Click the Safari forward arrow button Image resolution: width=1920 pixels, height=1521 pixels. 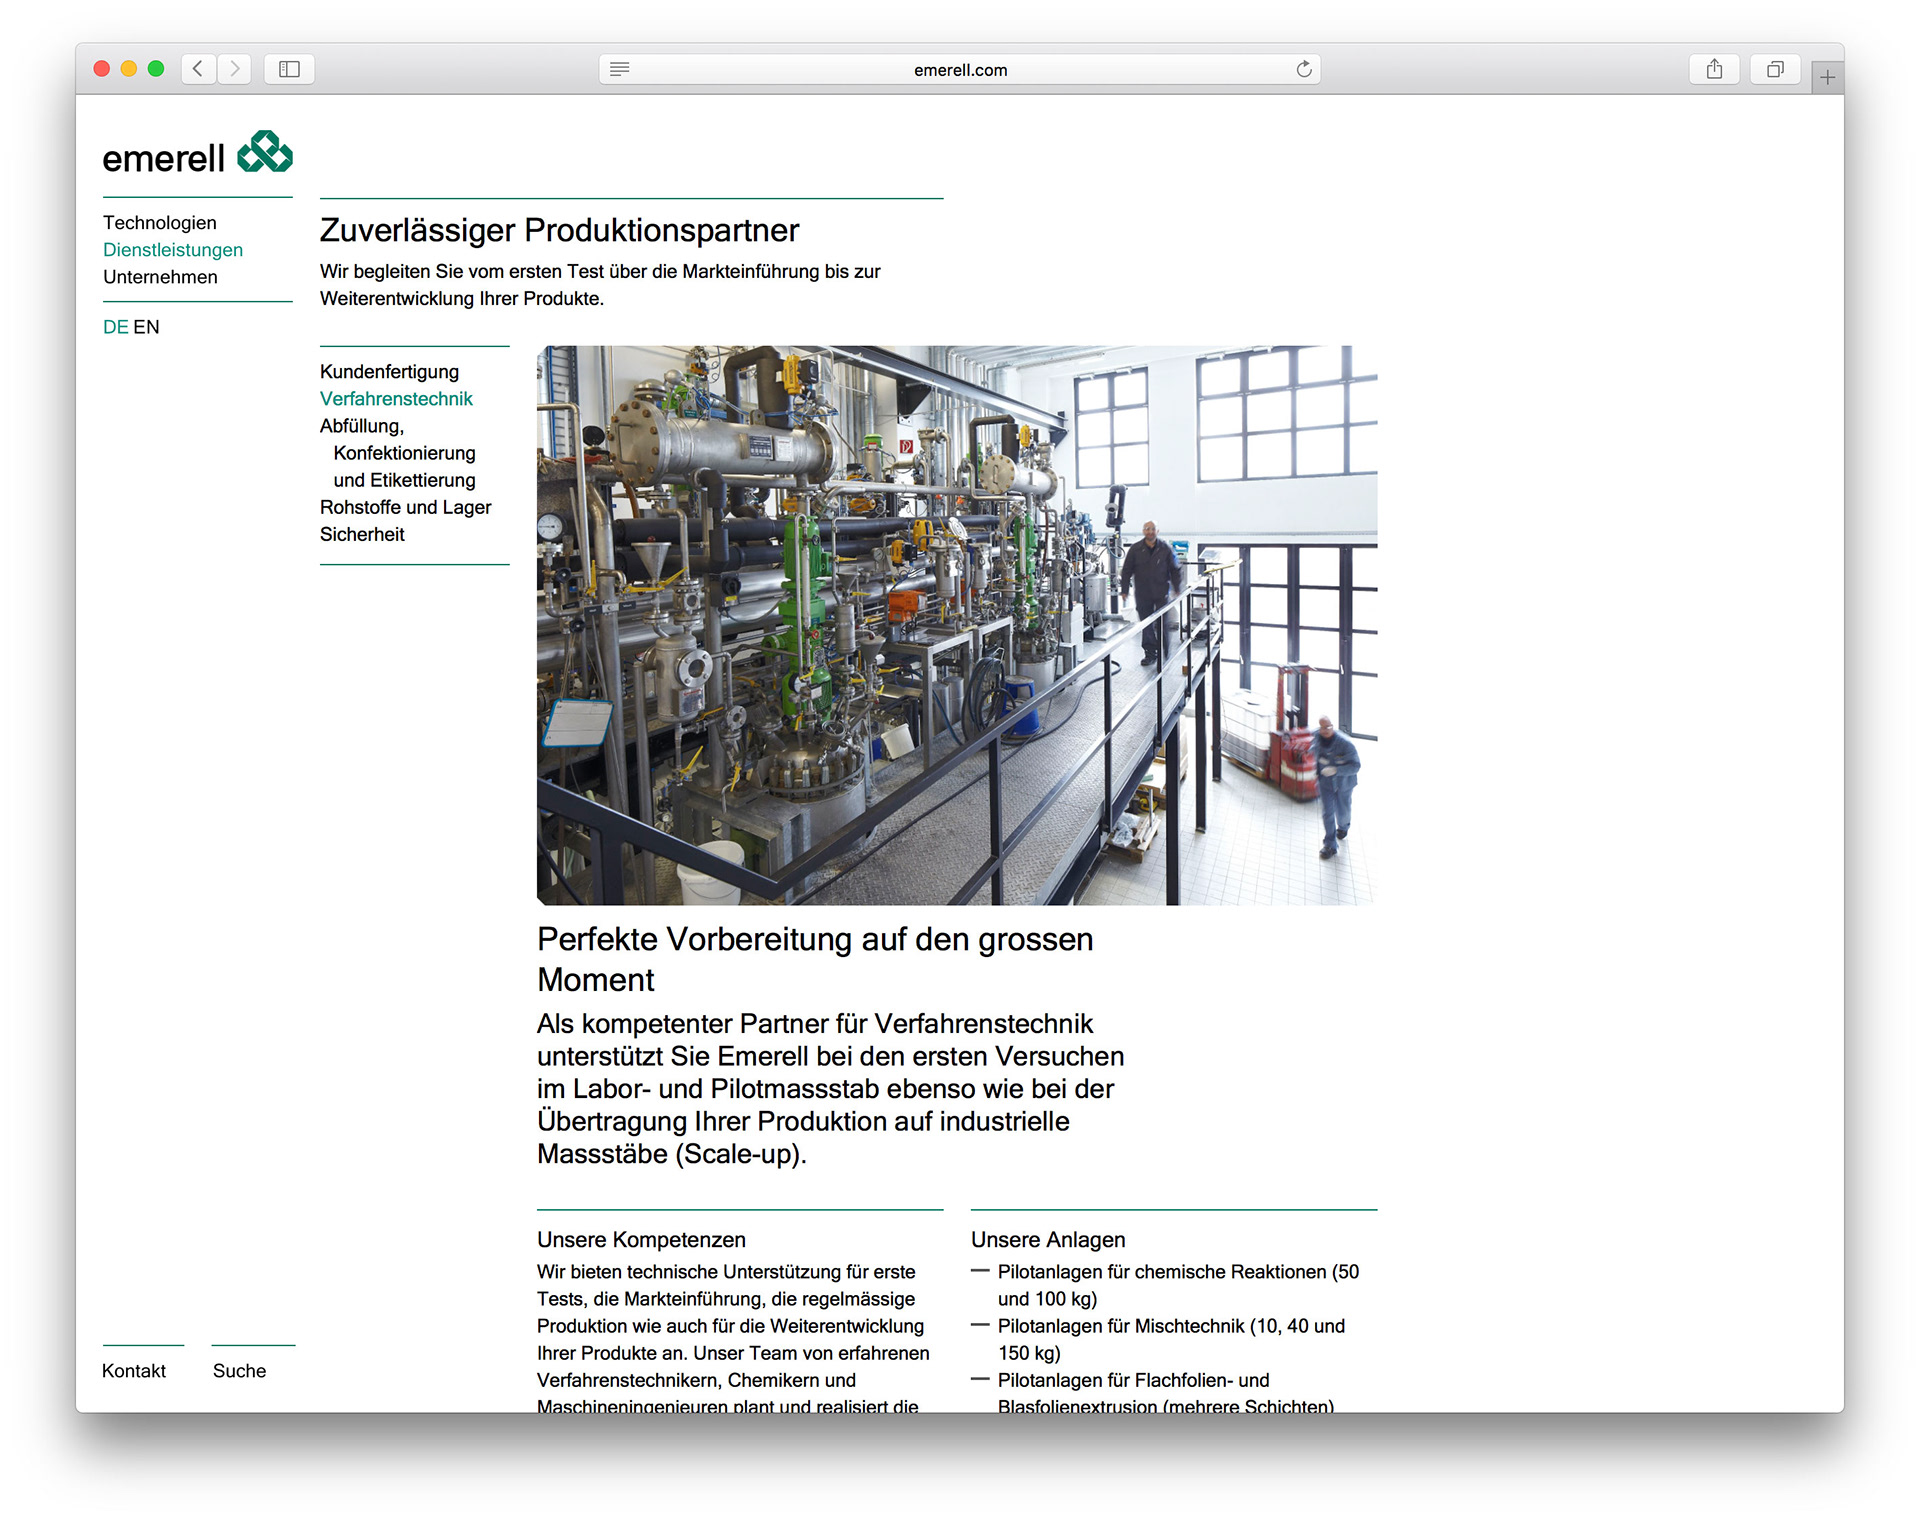(235, 69)
